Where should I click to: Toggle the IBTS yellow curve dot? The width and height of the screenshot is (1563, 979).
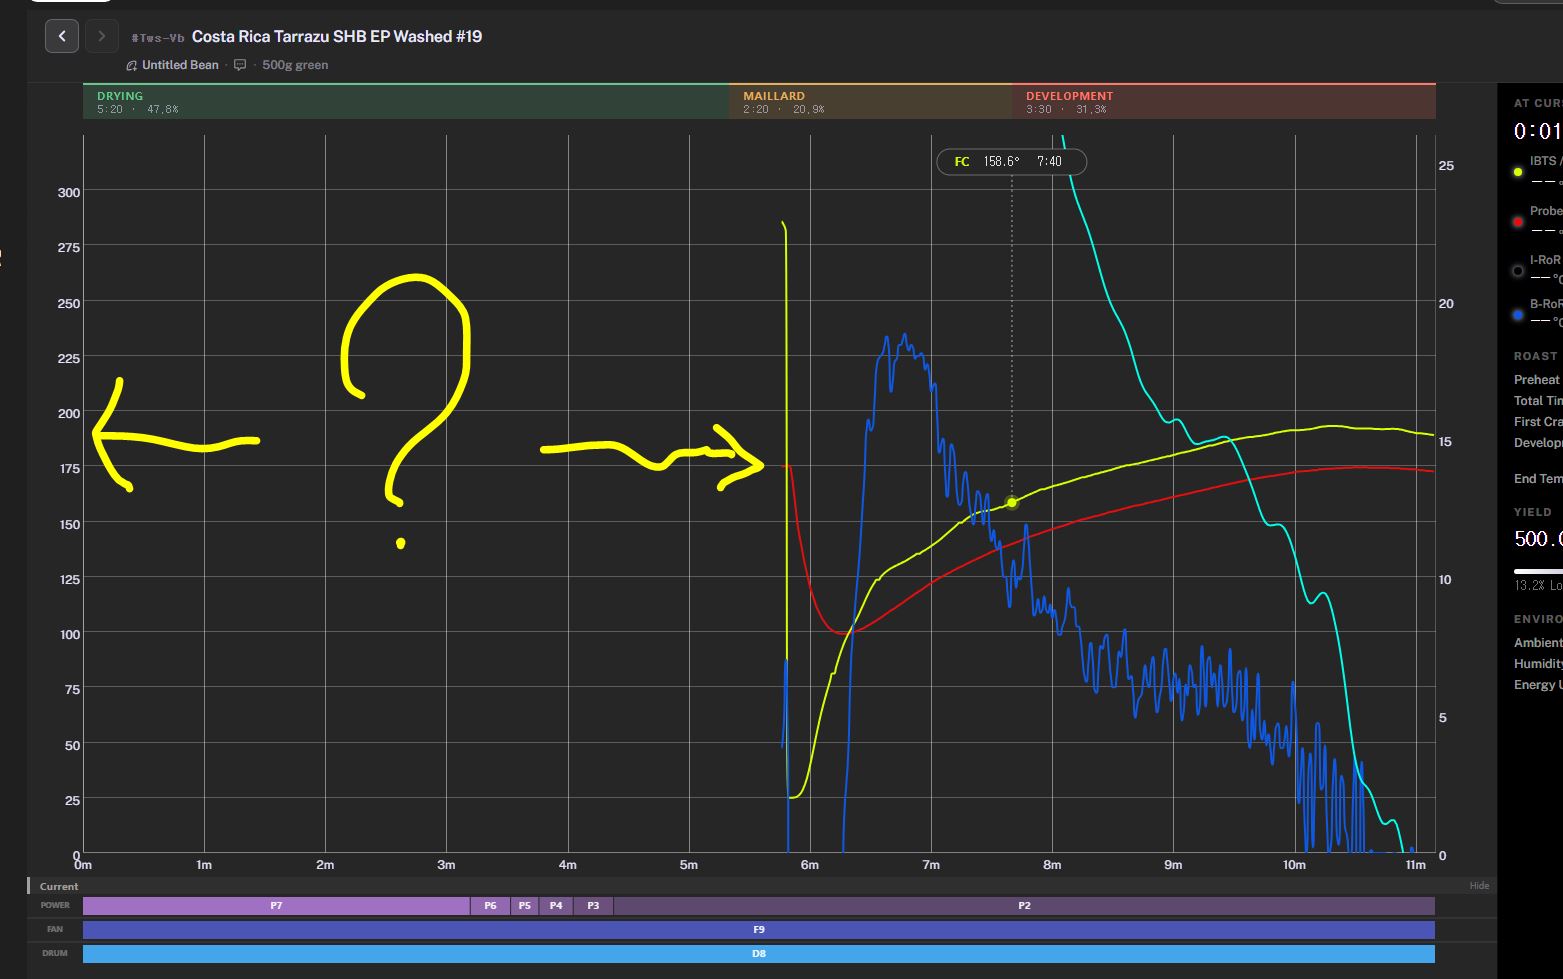point(1518,172)
